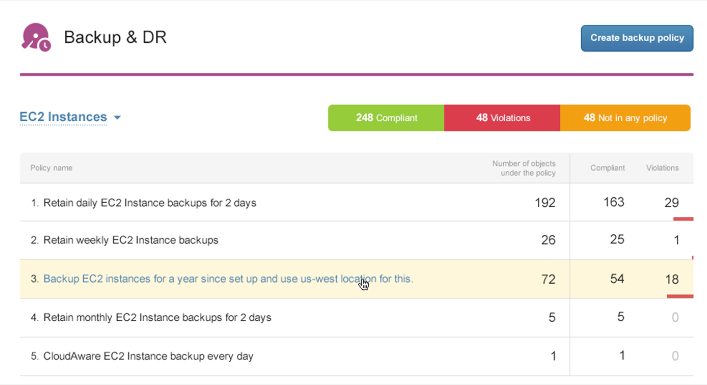Select the red 48 Violations segment

coord(502,118)
